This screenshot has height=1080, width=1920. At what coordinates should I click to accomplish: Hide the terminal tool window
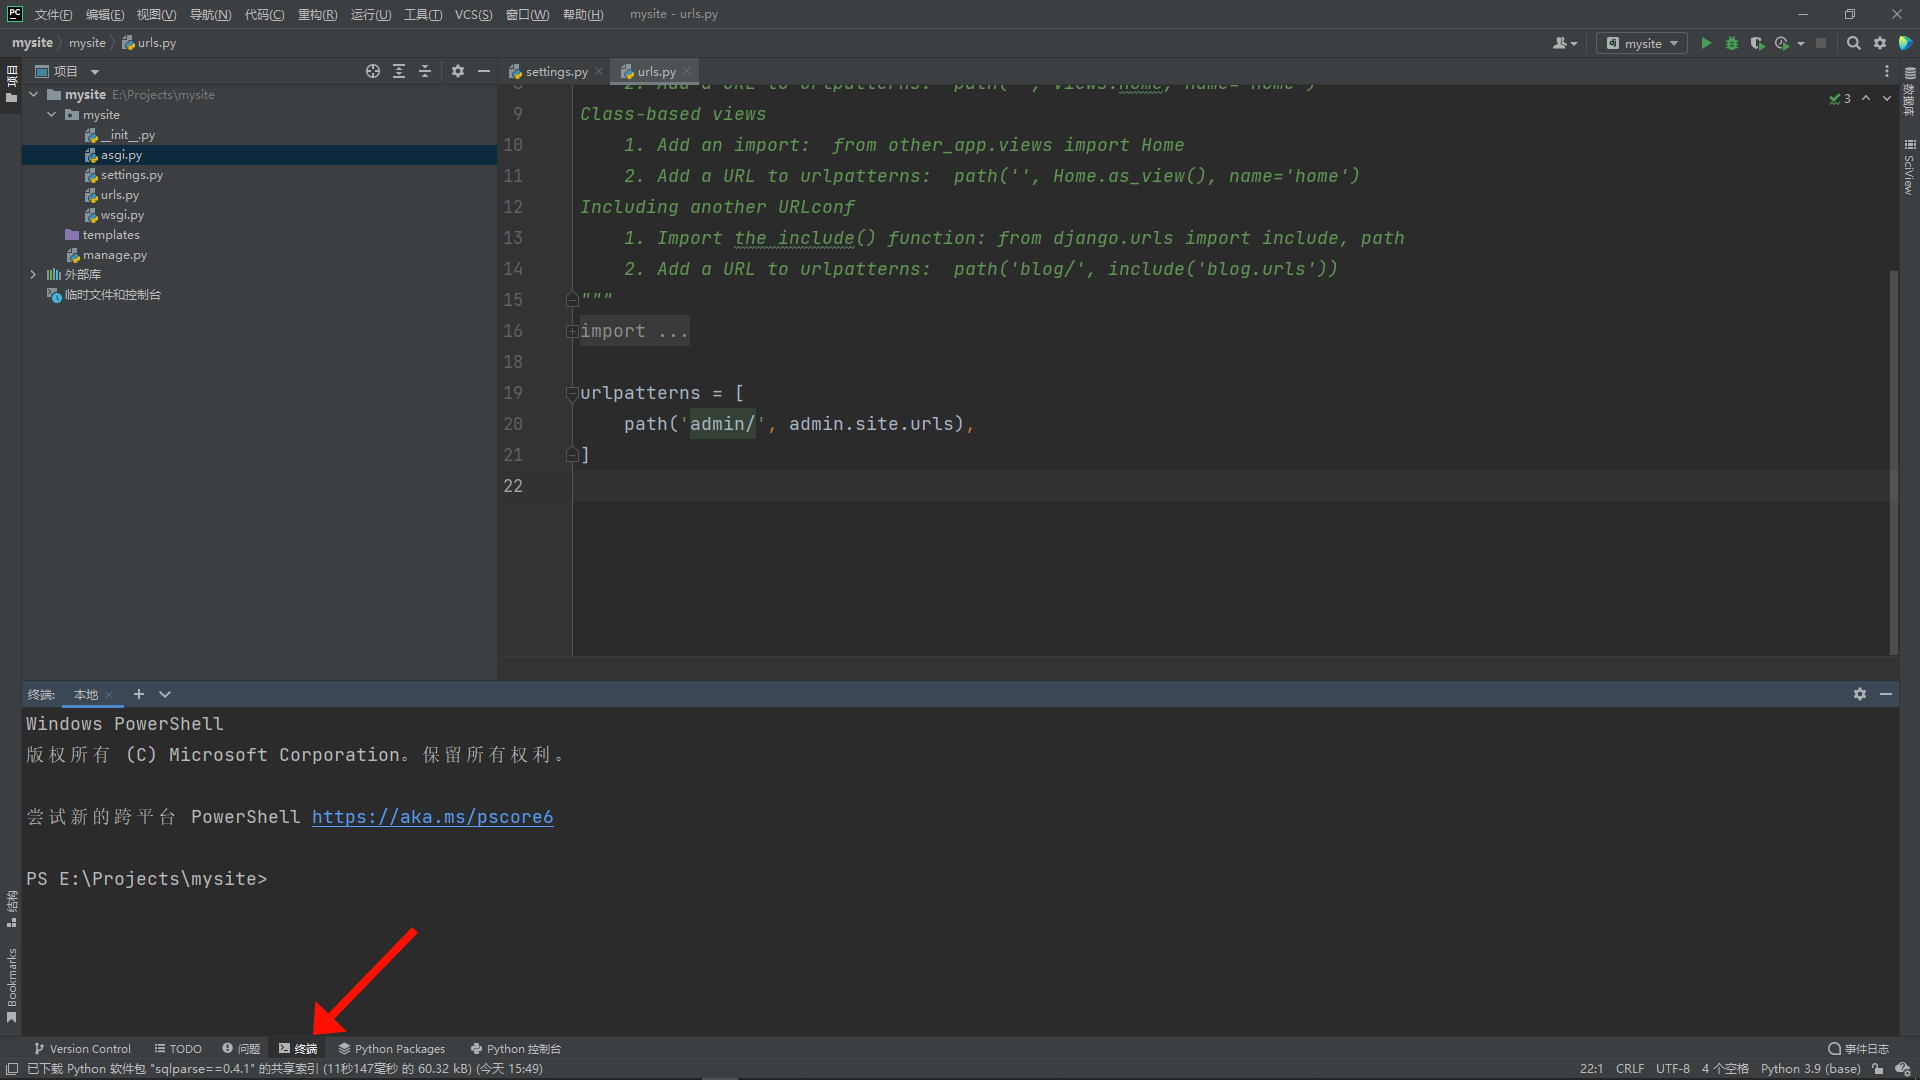(x=1886, y=694)
